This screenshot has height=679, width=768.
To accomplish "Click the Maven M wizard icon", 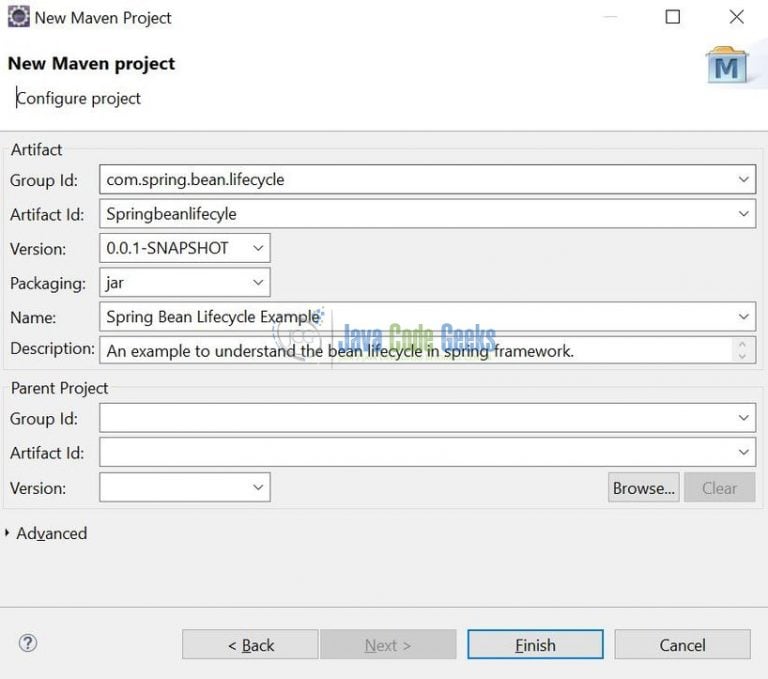I will click(x=727, y=66).
